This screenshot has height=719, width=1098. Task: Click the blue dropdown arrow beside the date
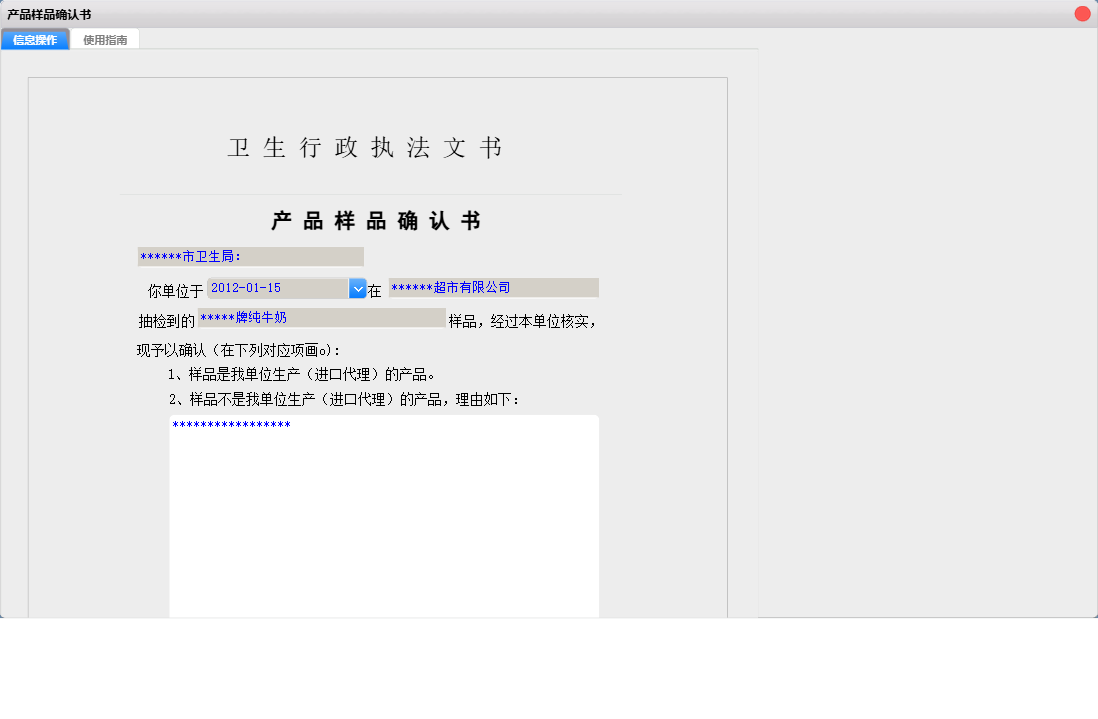[357, 288]
